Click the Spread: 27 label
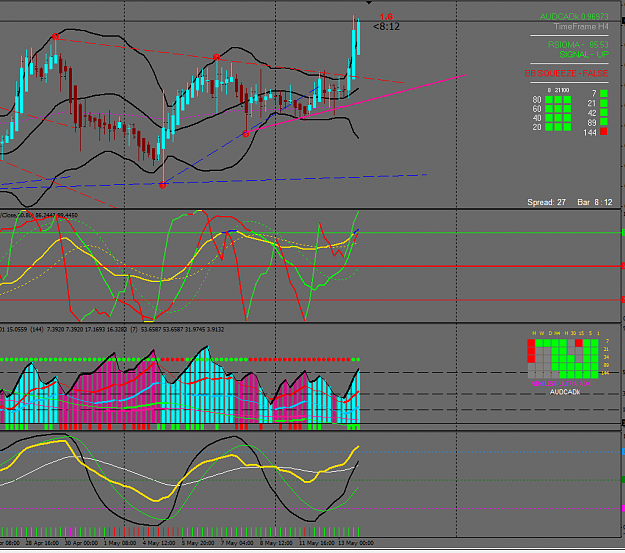 [x=546, y=202]
